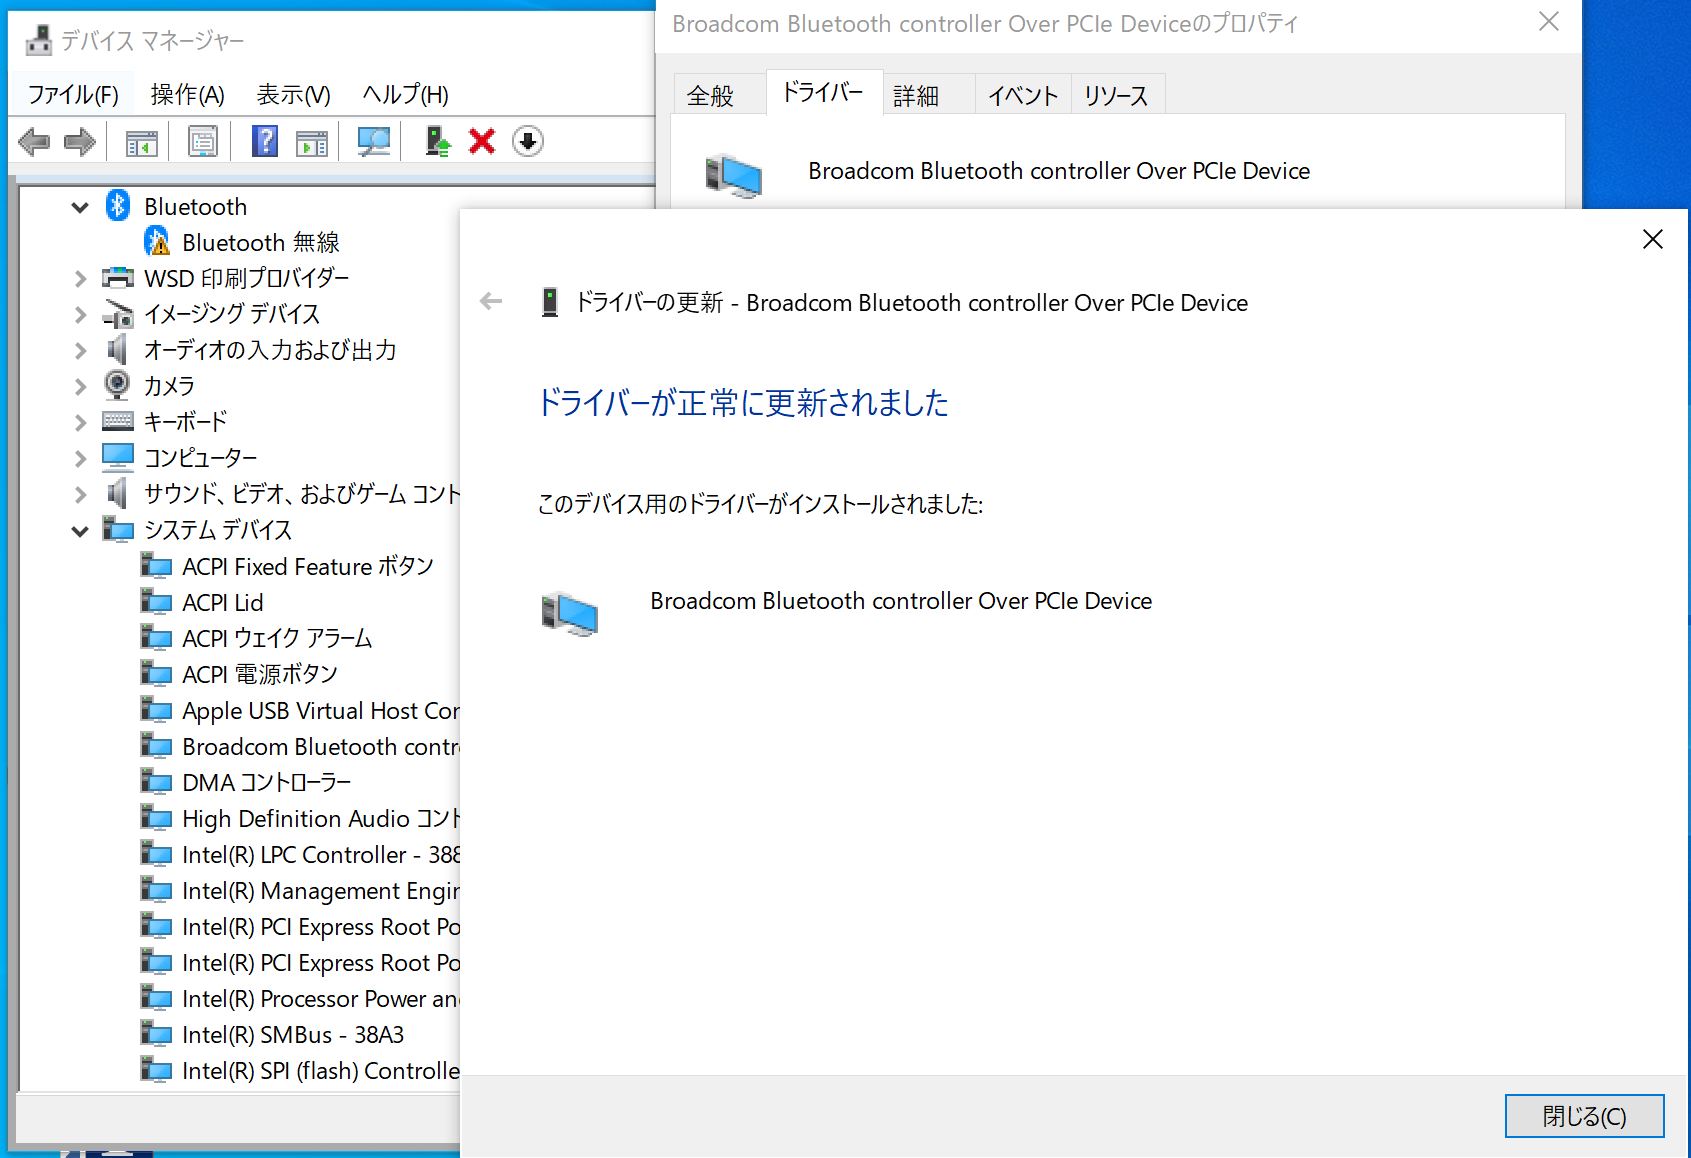The width and height of the screenshot is (1691, 1158).
Task: Select the ACPI Lid device
Action: click(223, 602)
